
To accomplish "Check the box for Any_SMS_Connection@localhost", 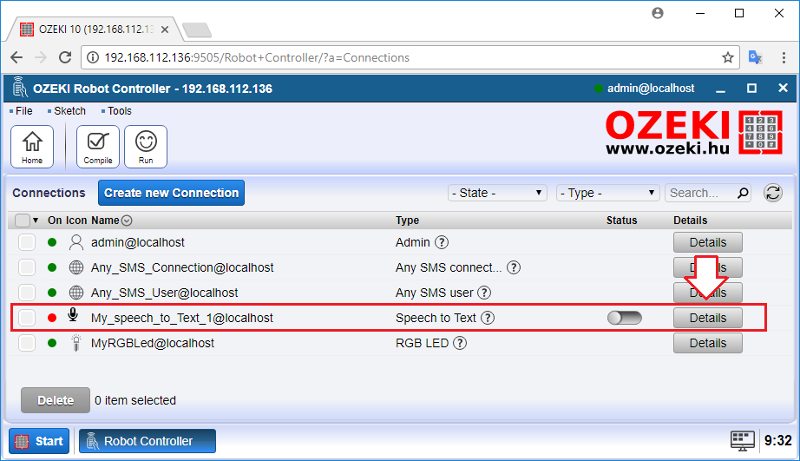I will tap(27, 267).
